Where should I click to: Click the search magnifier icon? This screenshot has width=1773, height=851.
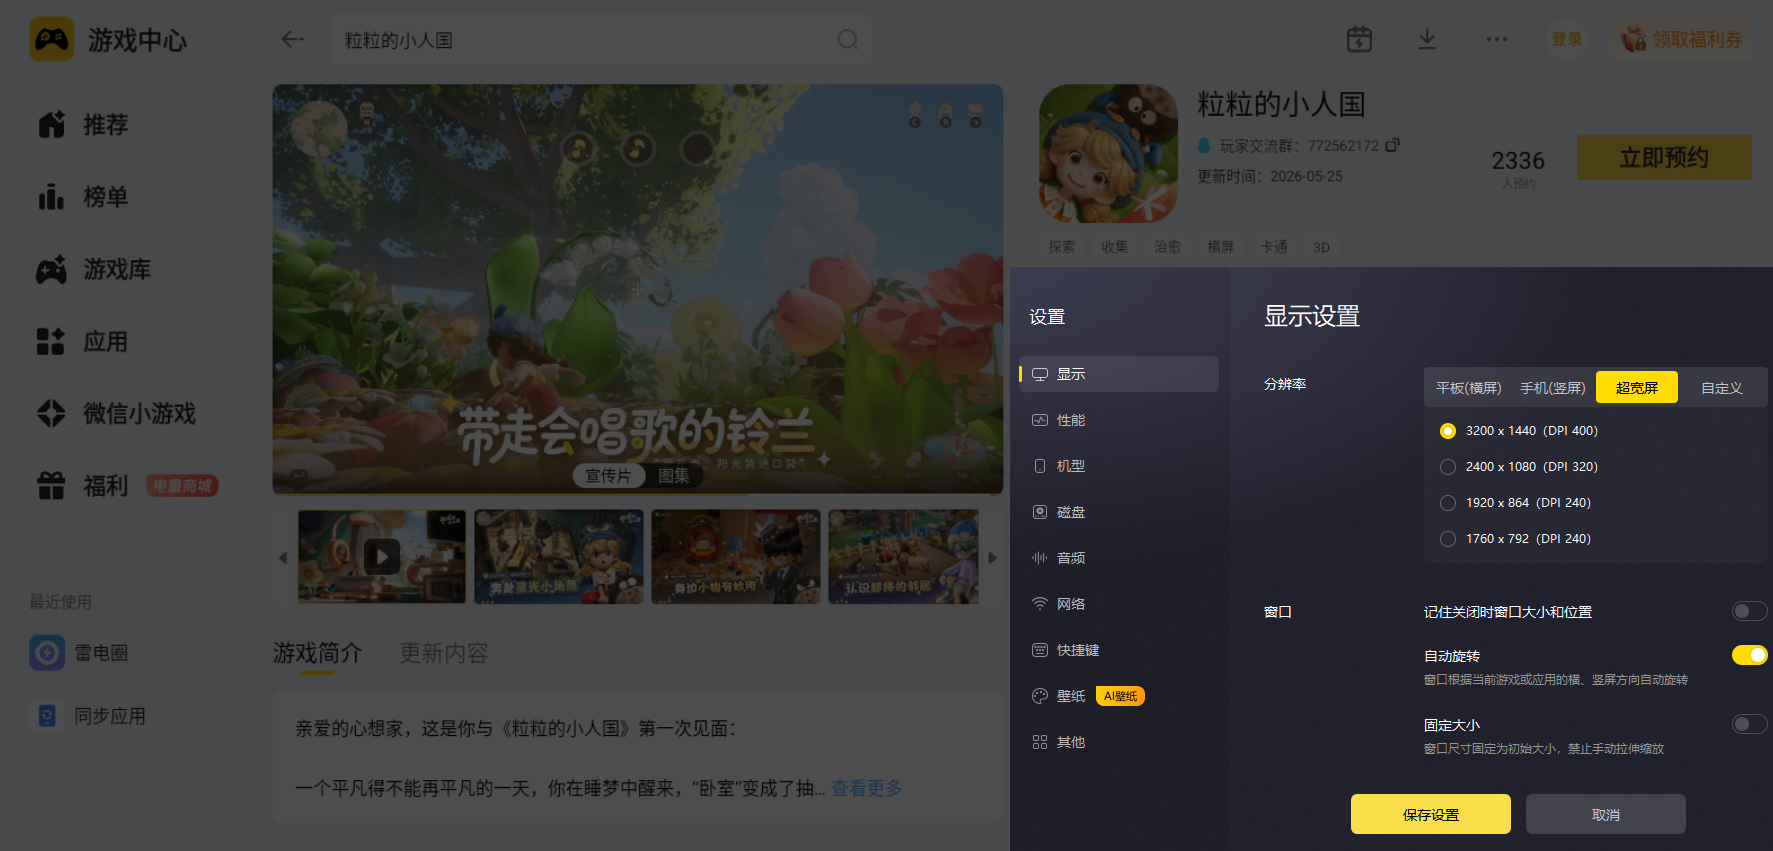click(847, 39)
